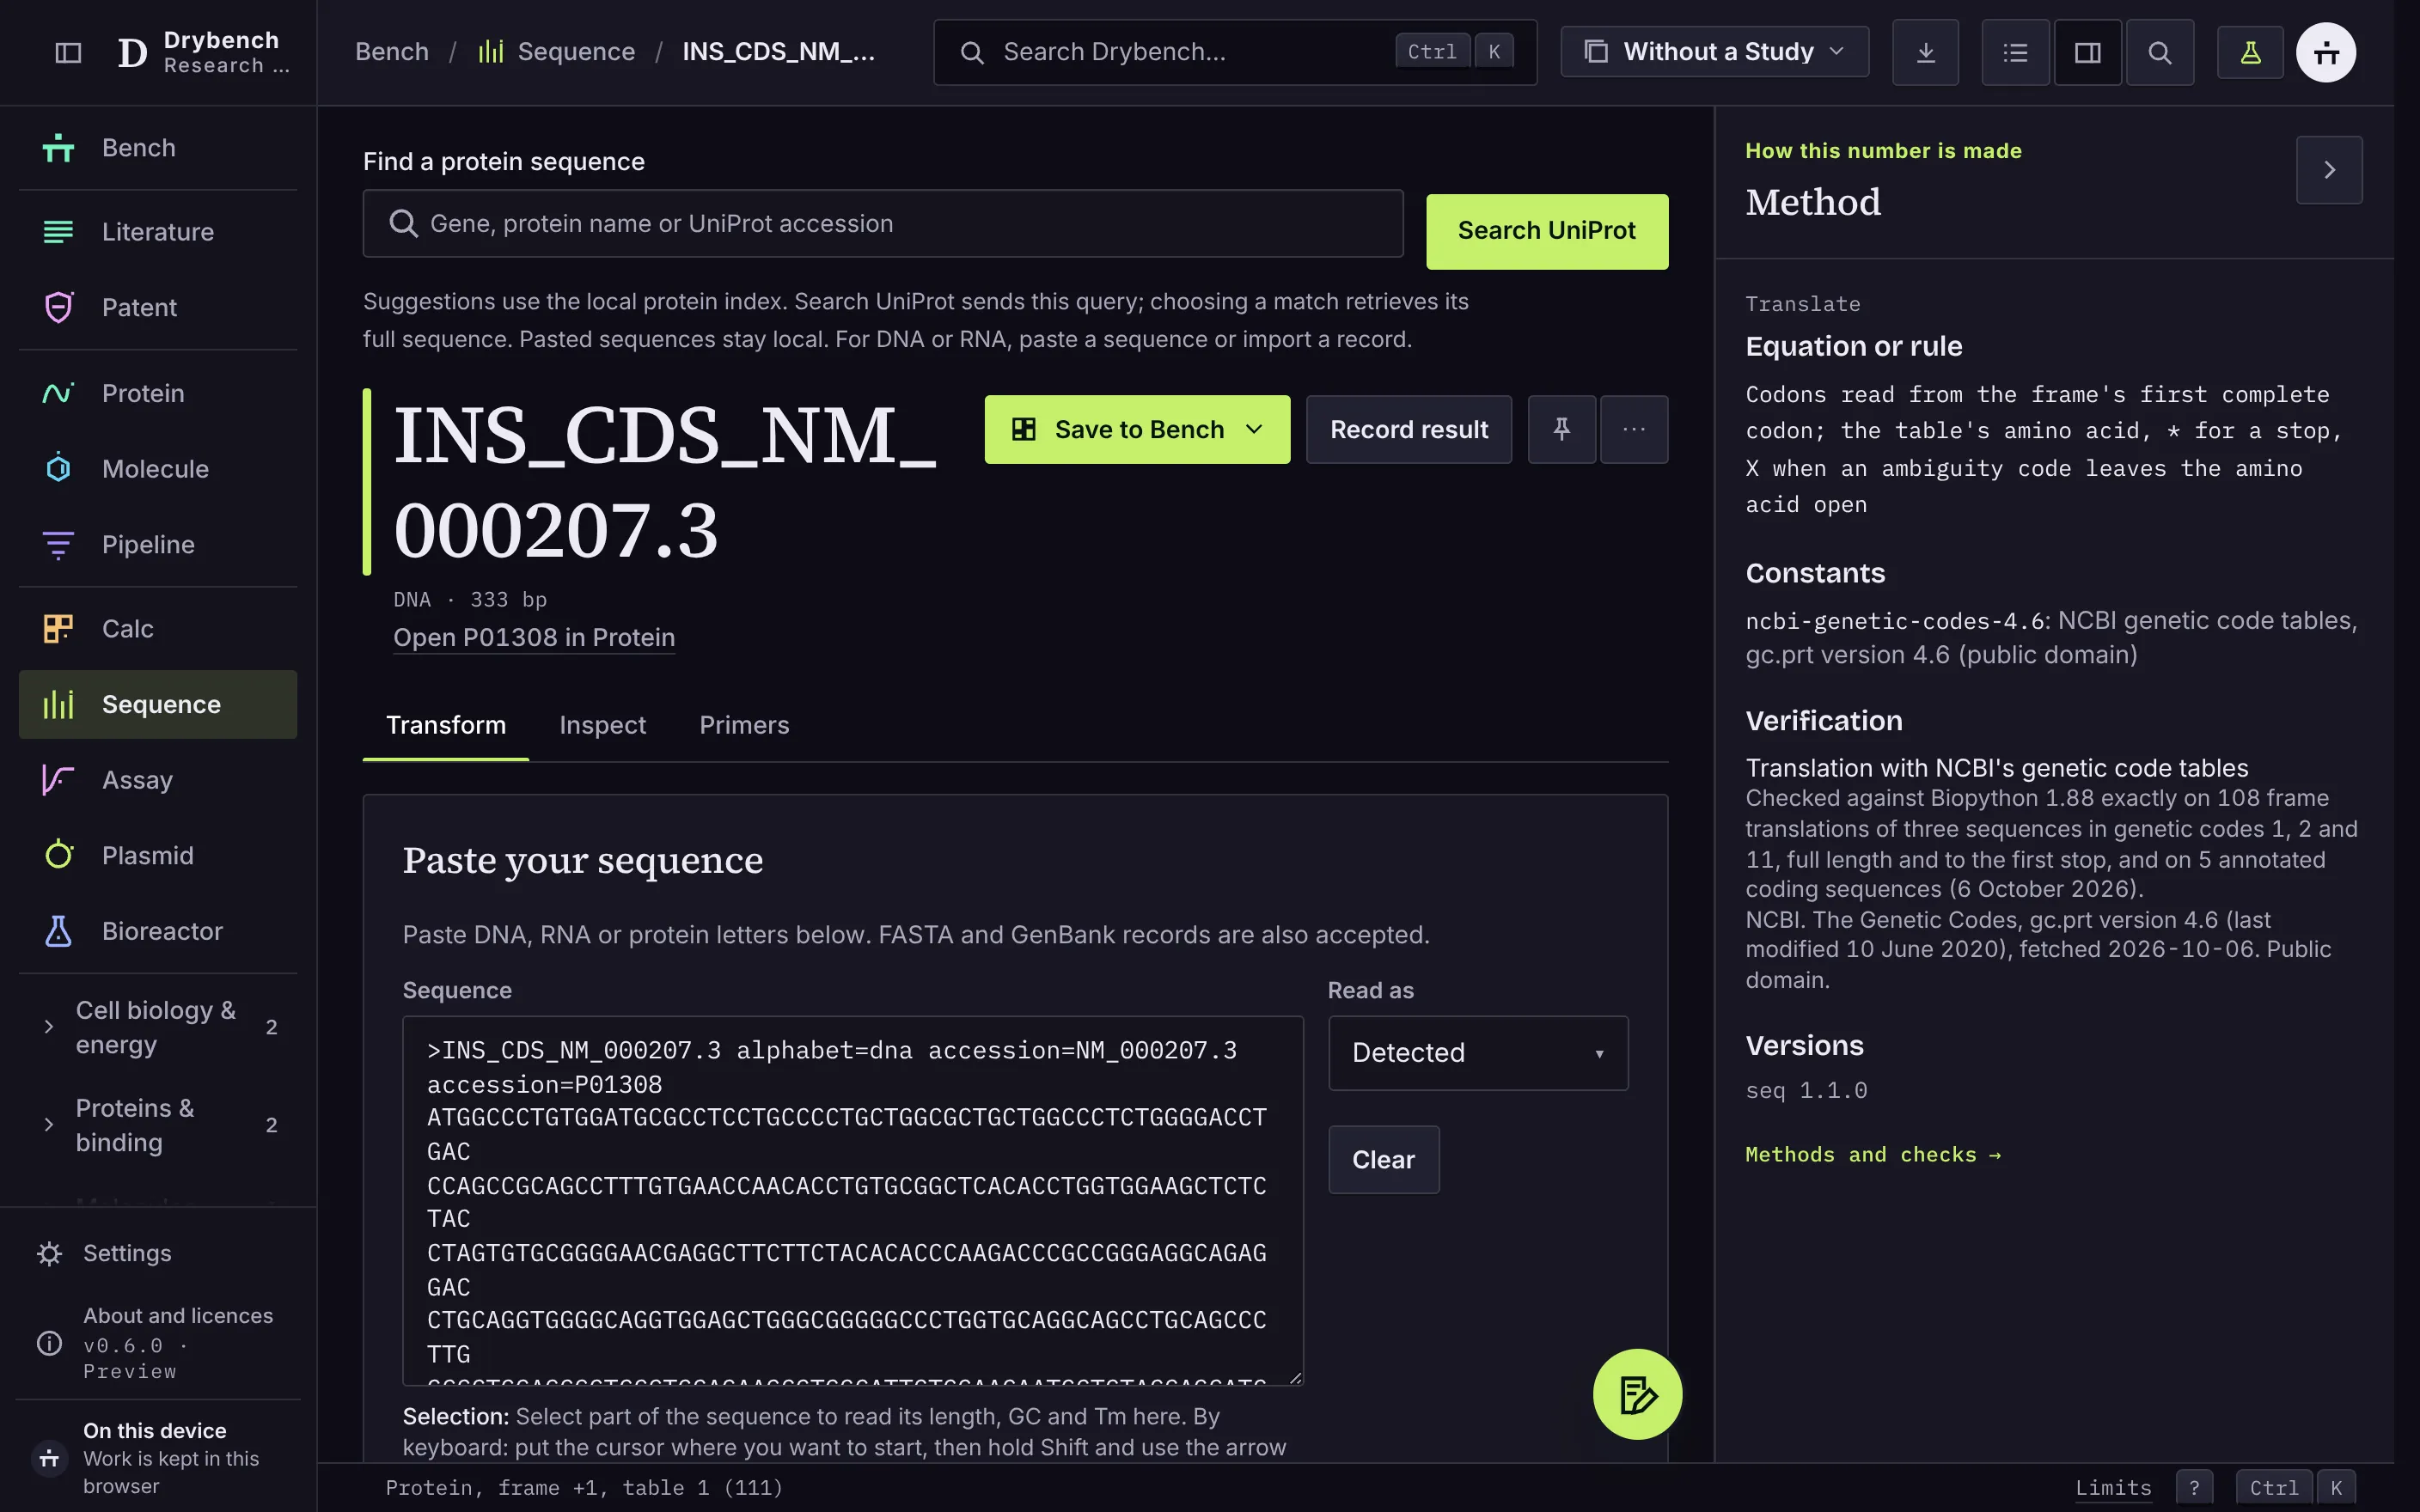Image resolution: width=2420 pixels, height=1512 pixels.
Task: Open P01308 in Protein link
Action: point(534,637)
